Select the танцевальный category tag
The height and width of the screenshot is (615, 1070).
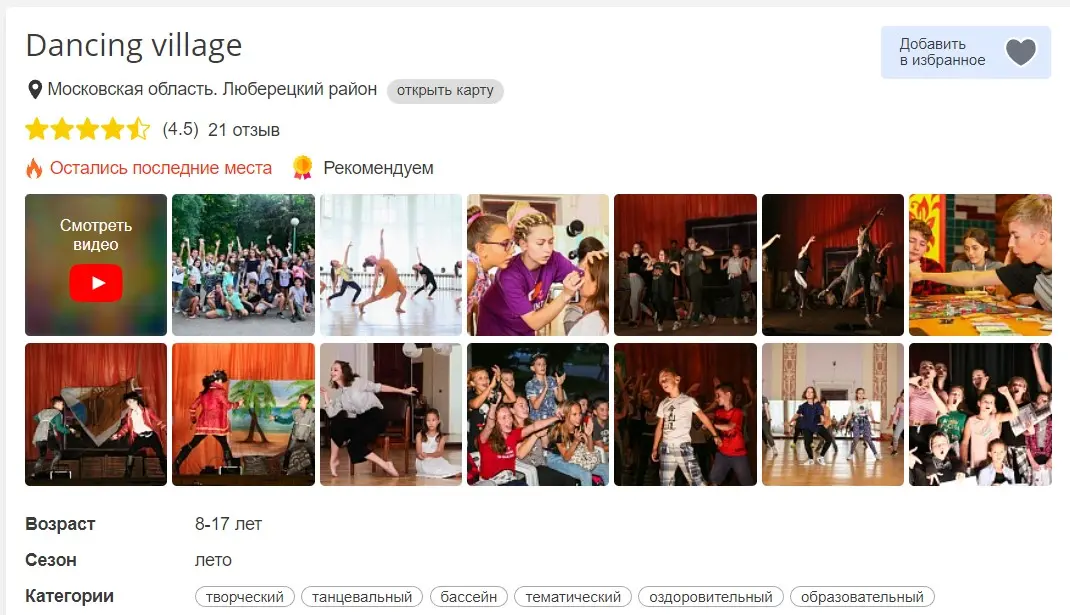coord(362,597)
